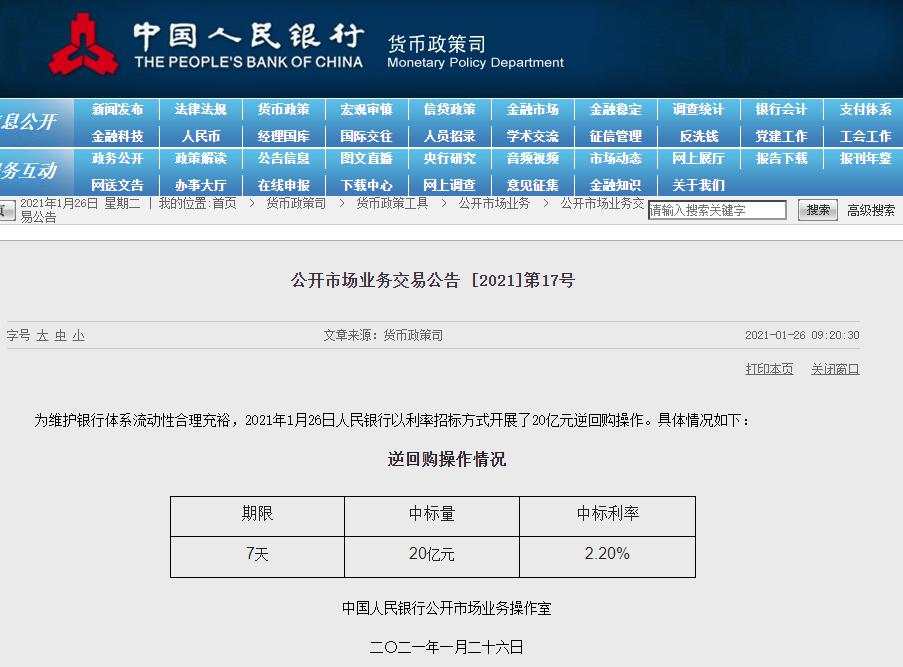The width and height of the screenshot is (903, 667).
Task: Open the 工会工作 navigation item
Action: pos(866,137)
